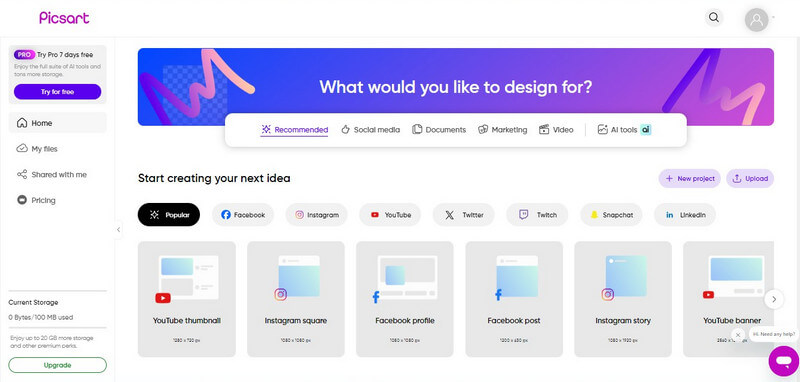Choose the YouTube thumbnail template card
800x382 pixels.
[187, 299]
